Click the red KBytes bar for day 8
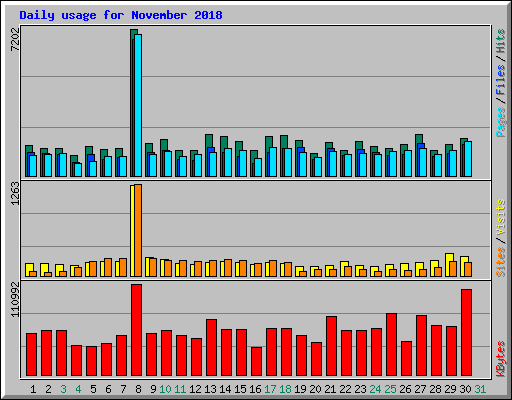The image size is (512, 400). pos(136,330)
